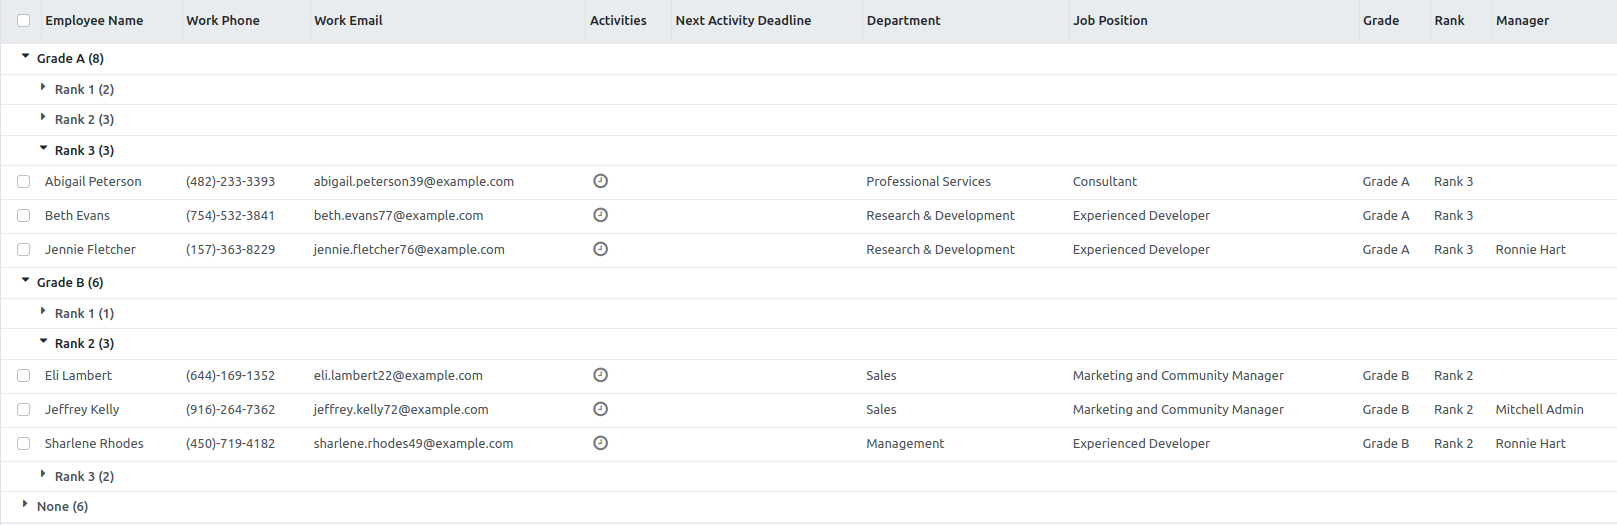Sort by Department column header
This screenshot has width=1617, height=525.
point(903,20)
